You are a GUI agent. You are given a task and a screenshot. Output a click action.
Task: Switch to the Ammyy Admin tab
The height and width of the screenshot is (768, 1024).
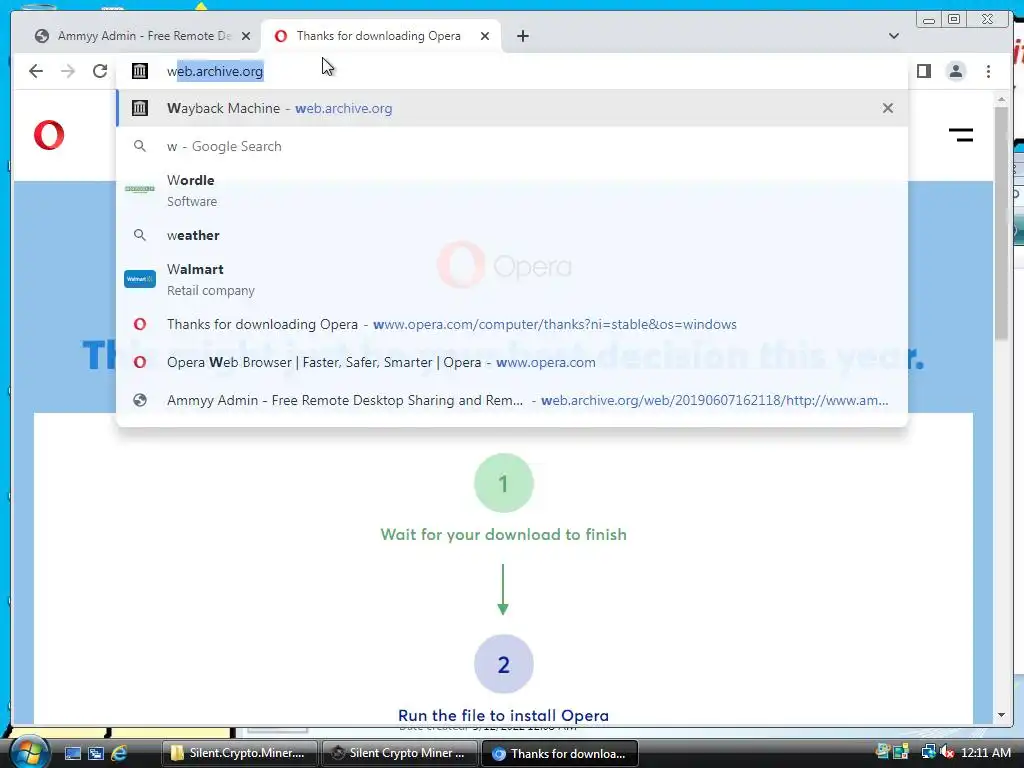[x=140, y=36]
